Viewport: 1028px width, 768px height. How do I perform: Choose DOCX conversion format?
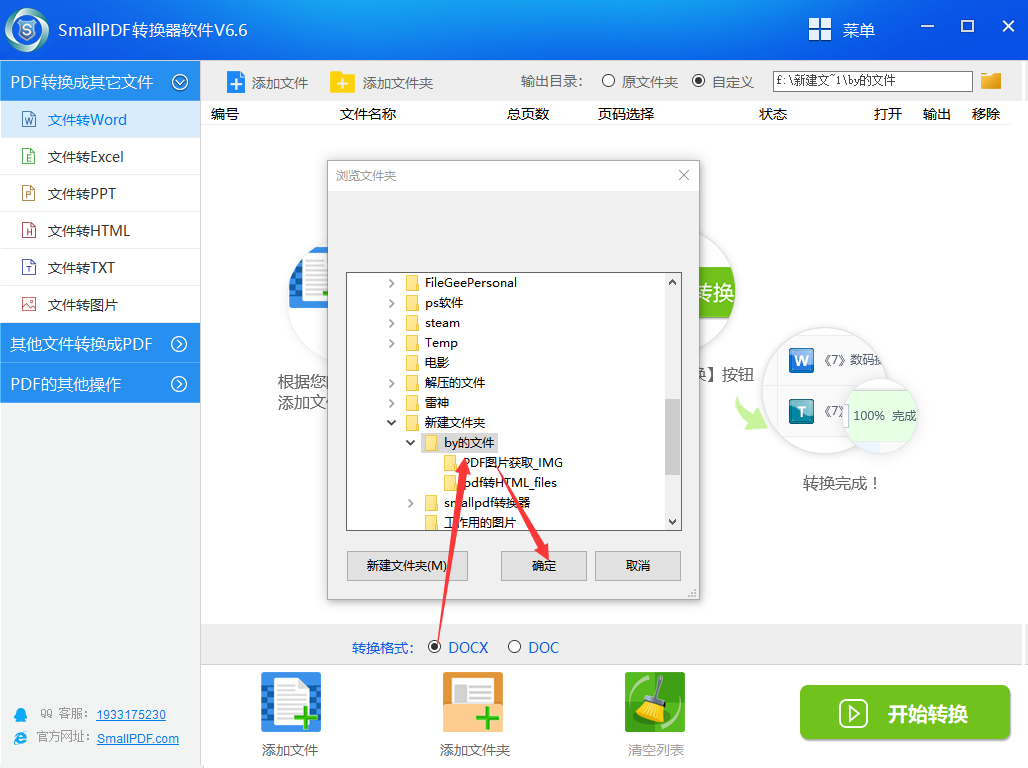(434, 647)
